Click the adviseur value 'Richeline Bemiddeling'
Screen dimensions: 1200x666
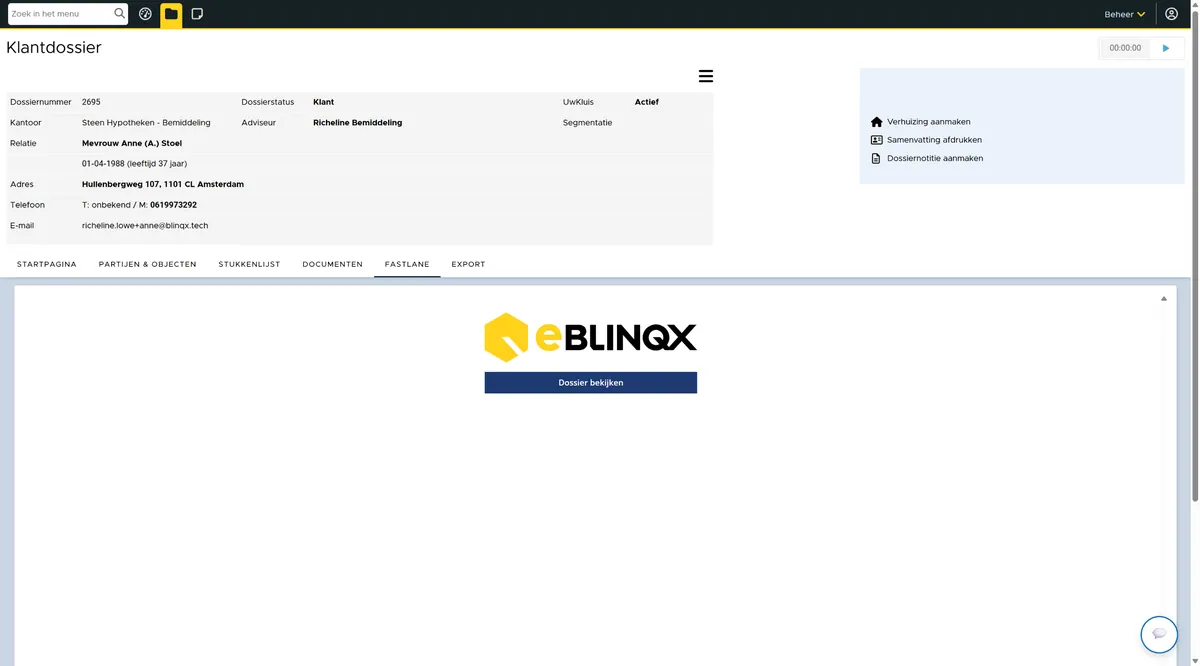click(x=357, y=123)
